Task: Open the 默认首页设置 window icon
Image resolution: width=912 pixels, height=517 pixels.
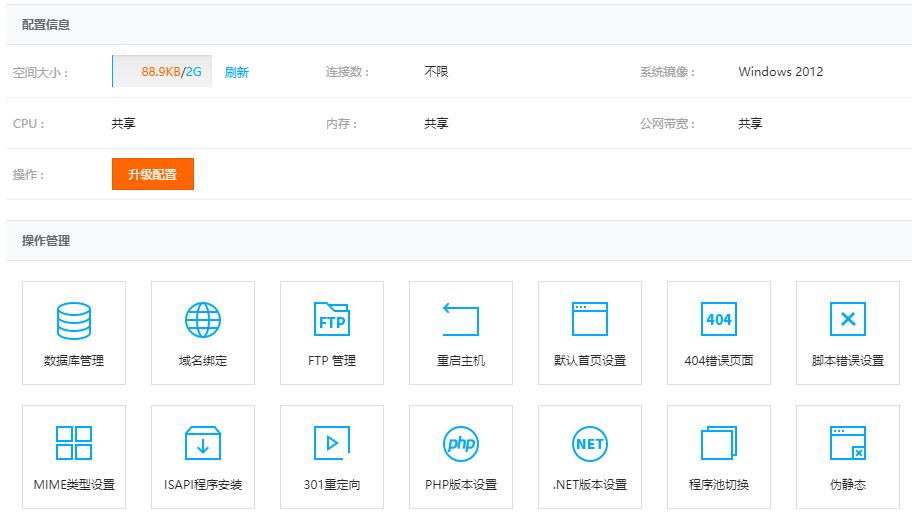Action: click(590, 319)
